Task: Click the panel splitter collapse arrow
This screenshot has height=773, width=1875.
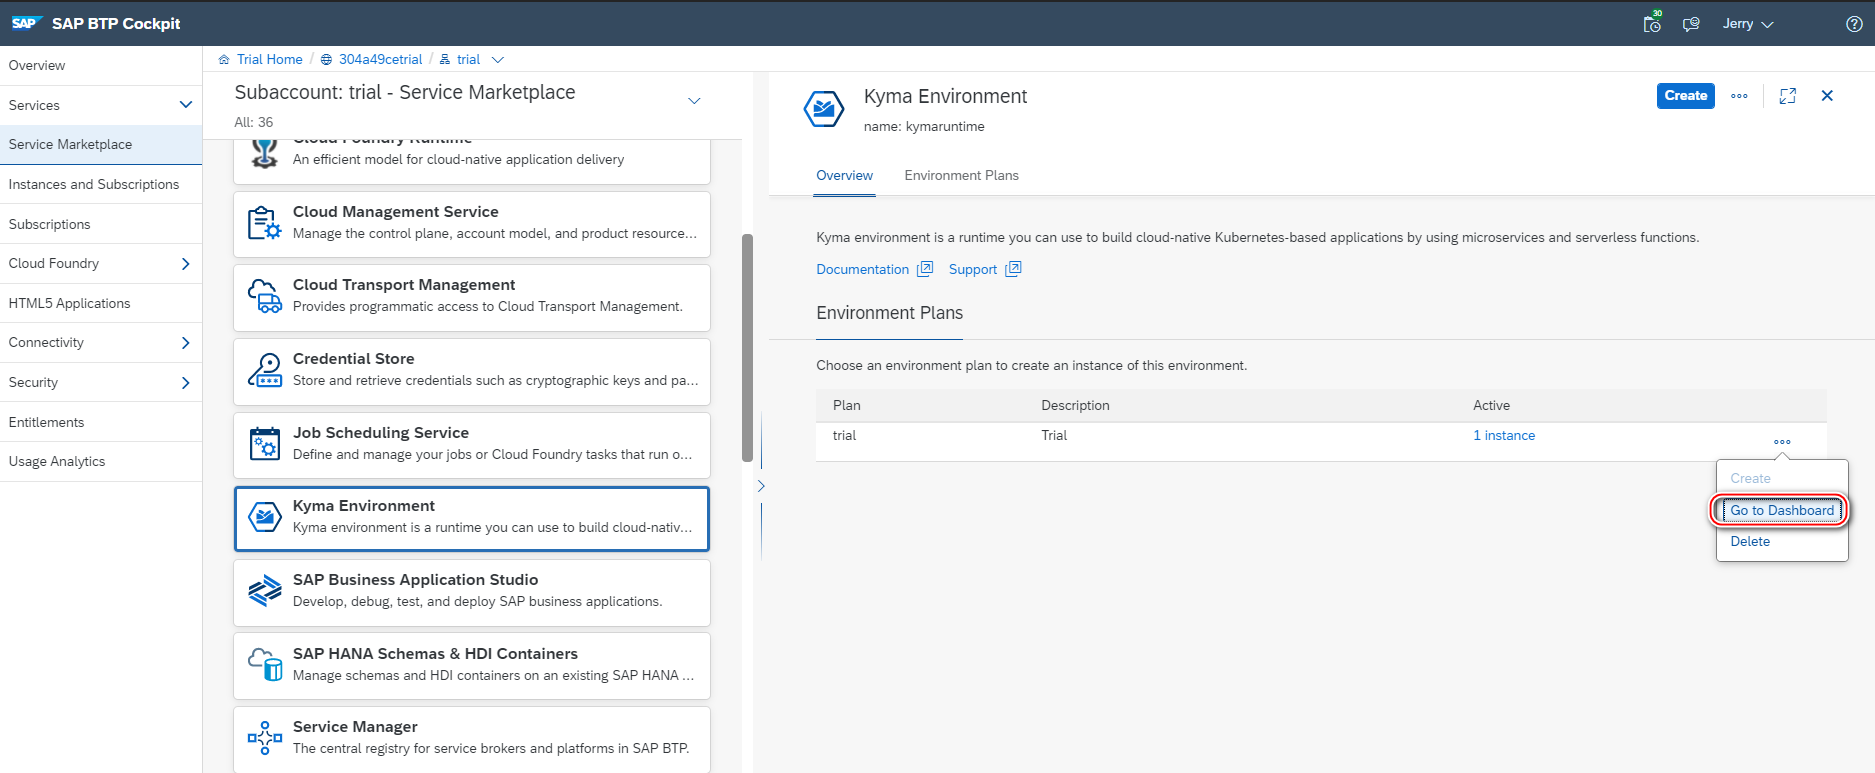Action: [761, 486]
